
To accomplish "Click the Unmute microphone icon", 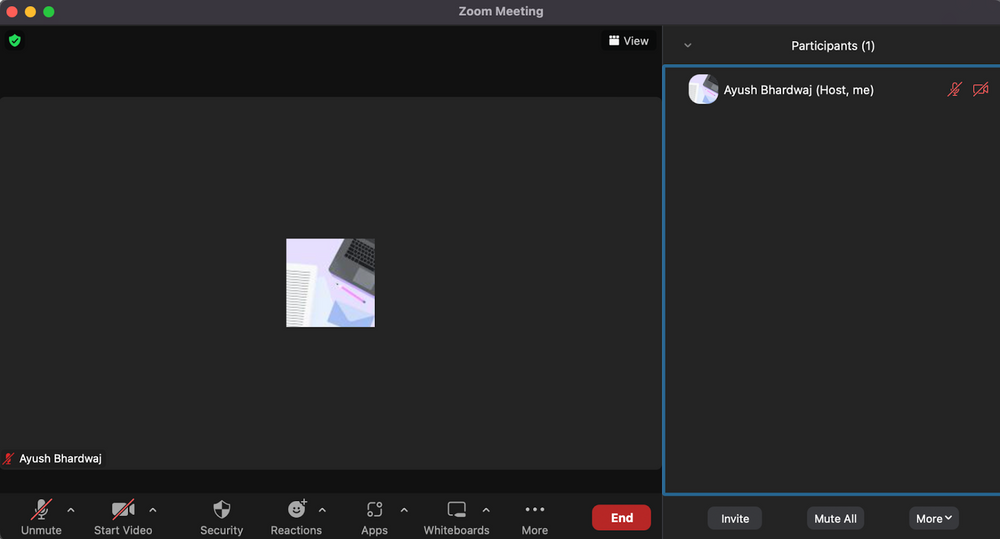I will (x=41, y=510).
